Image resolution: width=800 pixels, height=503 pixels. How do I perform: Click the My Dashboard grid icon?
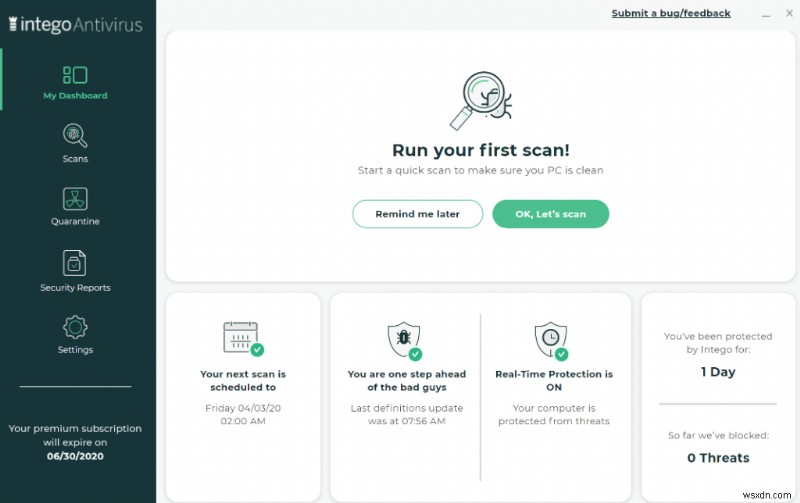coord(75,75)
